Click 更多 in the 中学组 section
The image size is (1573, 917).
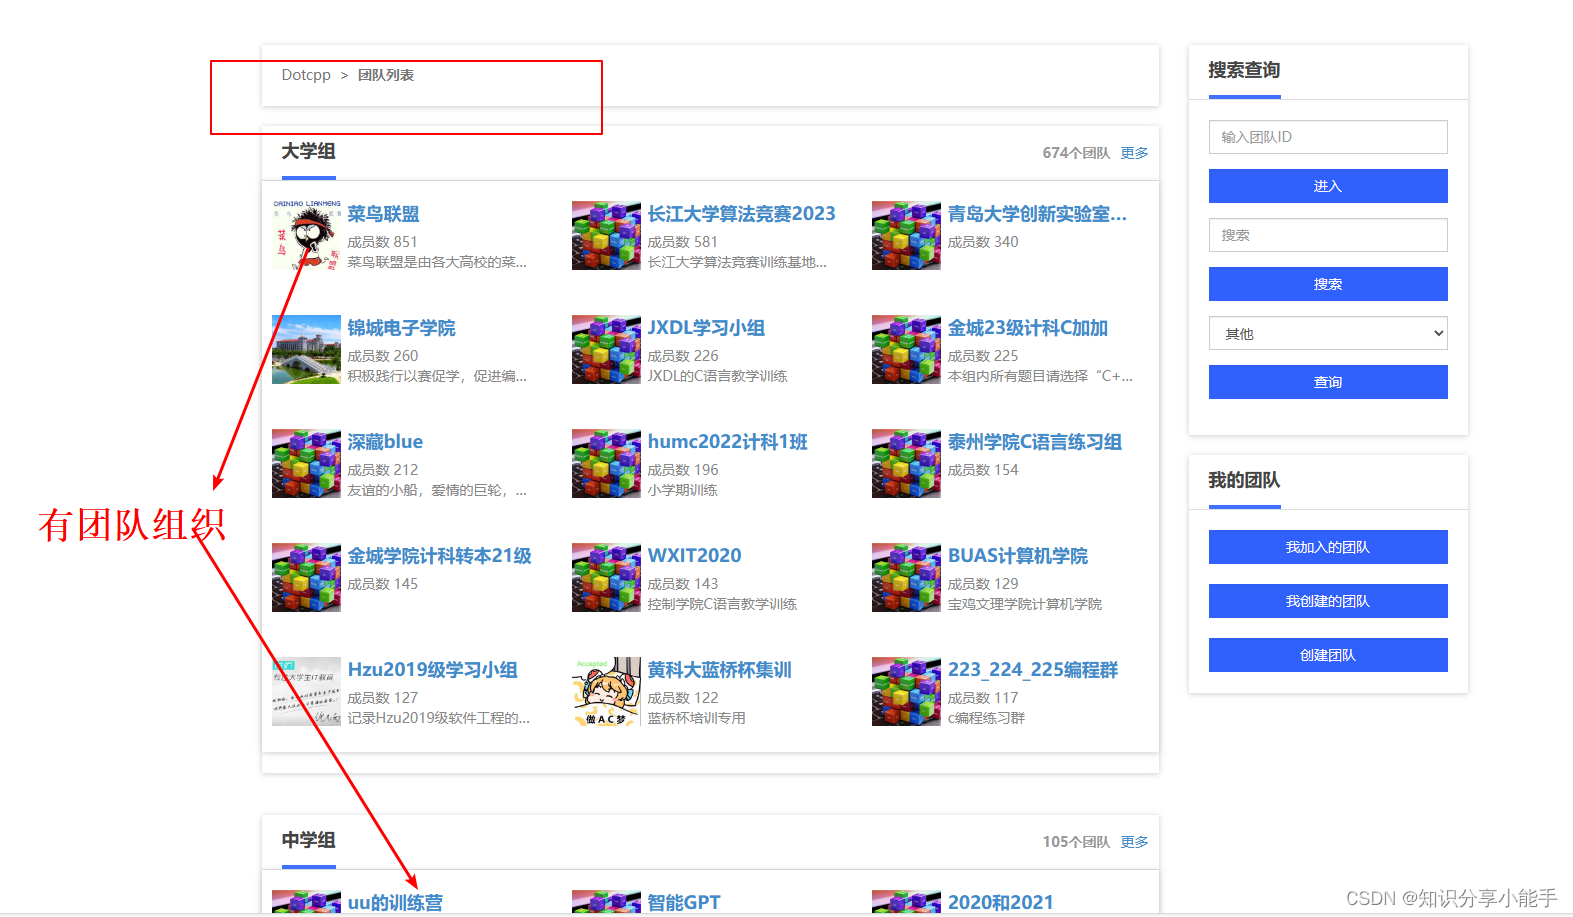pos(1134,842)
